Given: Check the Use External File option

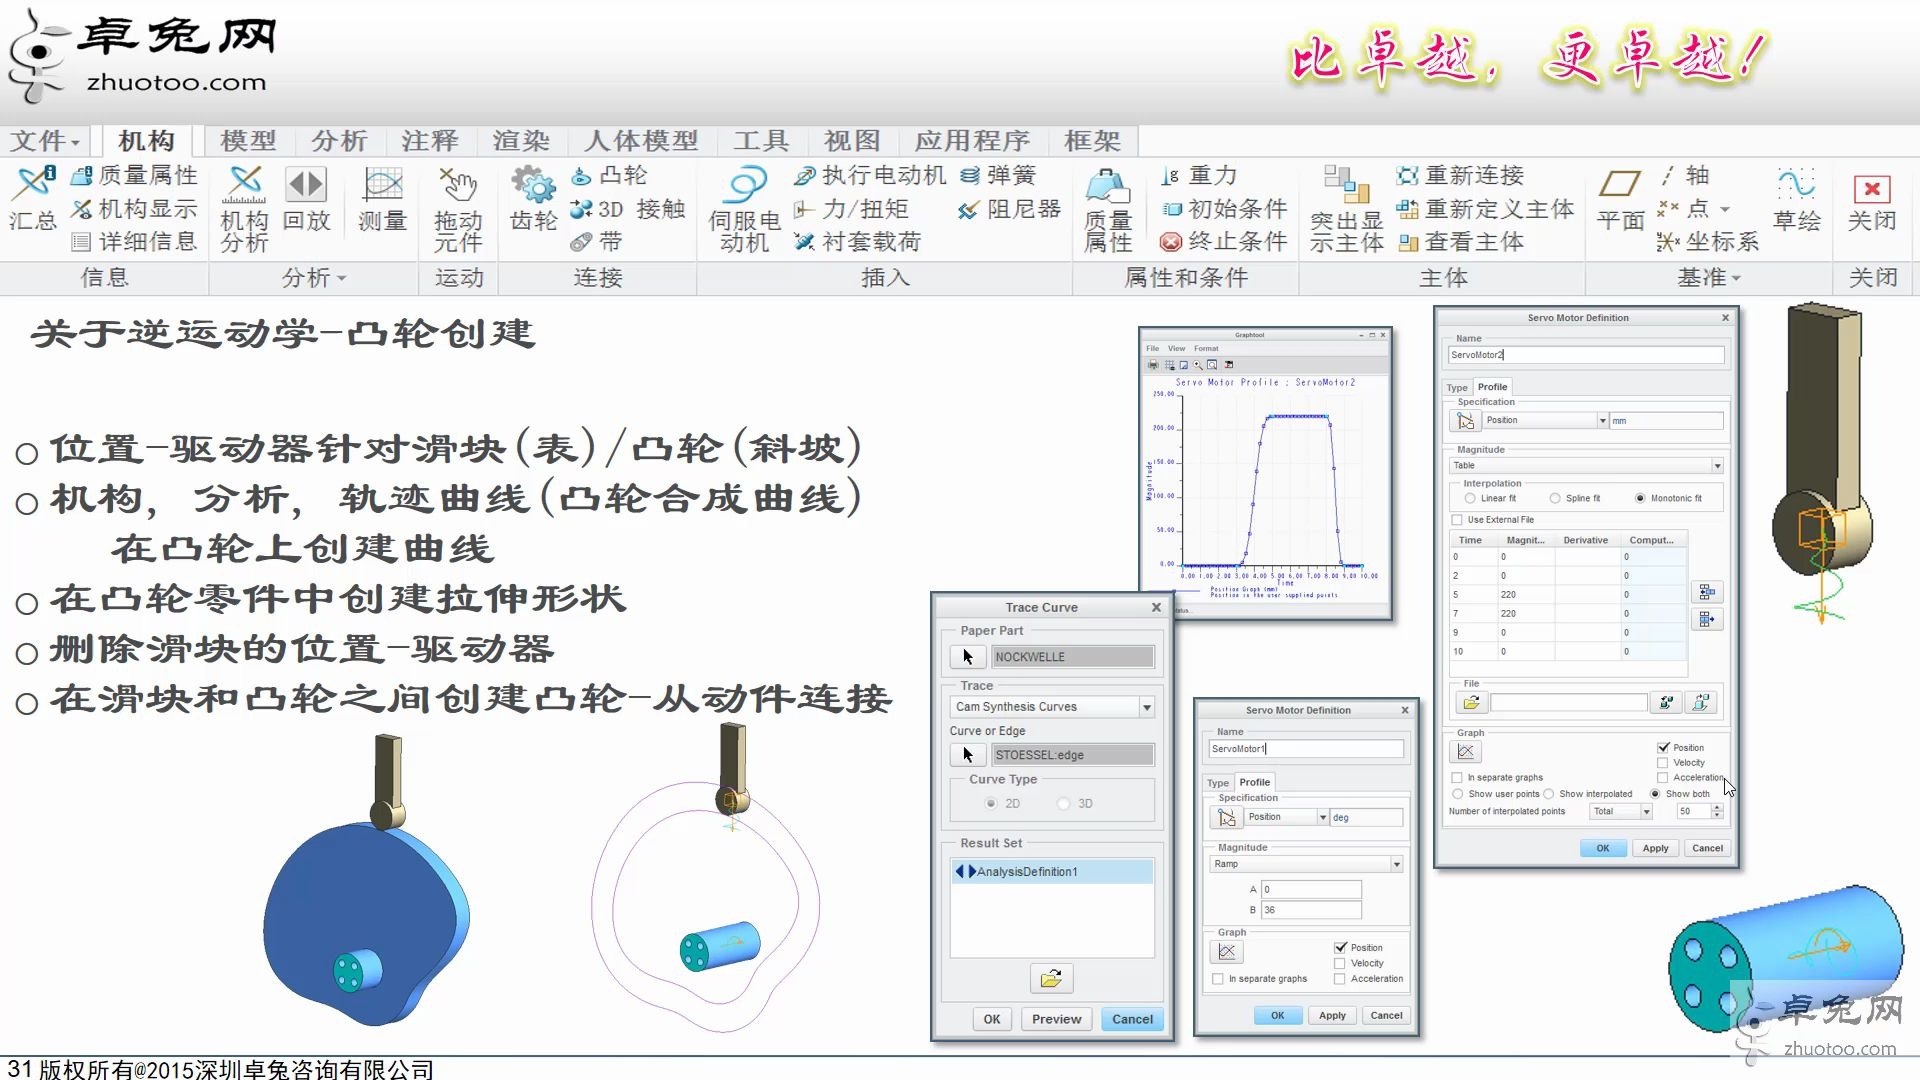Looking at the screenshot, I should 1457,519.
